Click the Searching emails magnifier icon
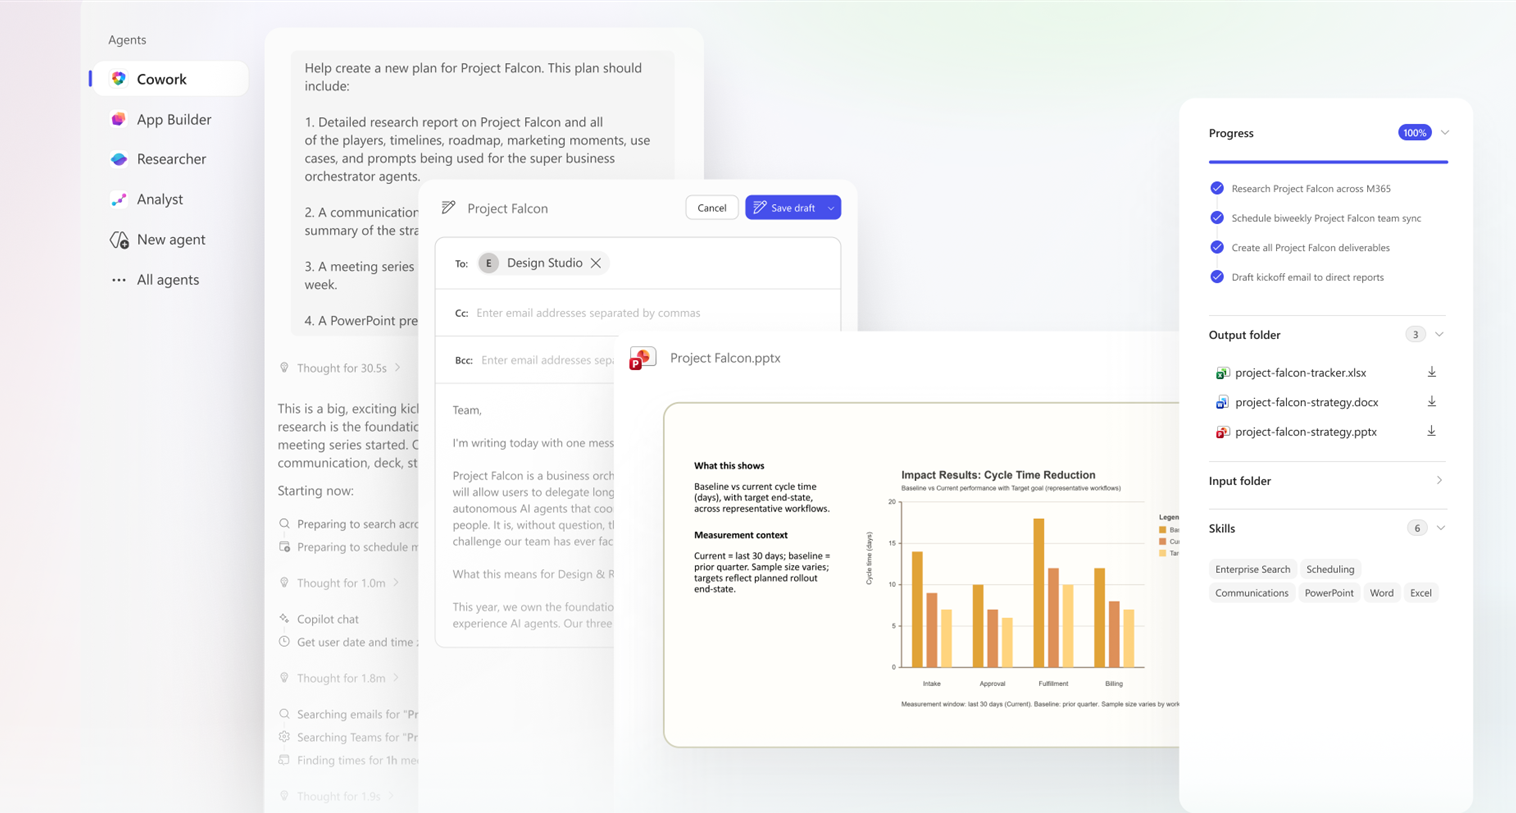 [284, 714]
